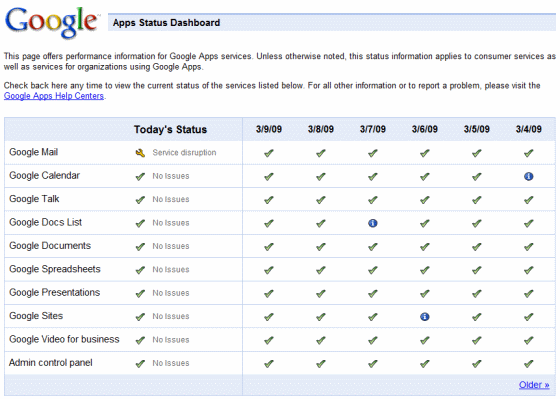Click the Apps Status Dashboard title
The image size is (560, 399).
pyautogui.click(x=166, y=23)
